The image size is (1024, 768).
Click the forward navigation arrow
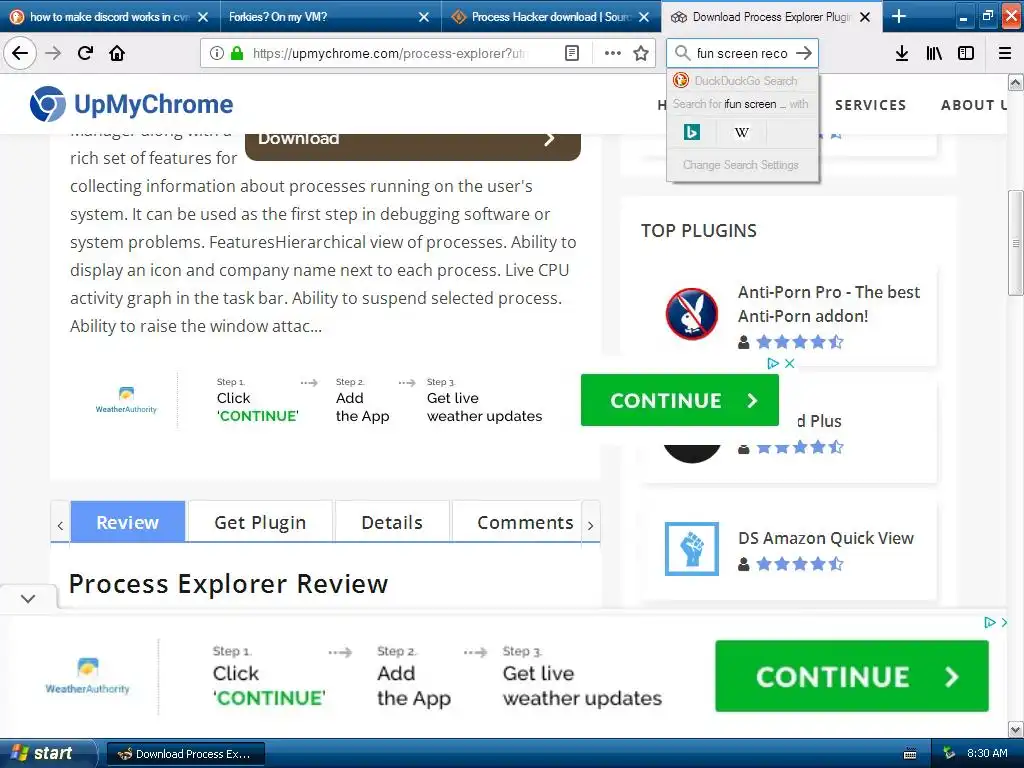(x=53, y=53)
